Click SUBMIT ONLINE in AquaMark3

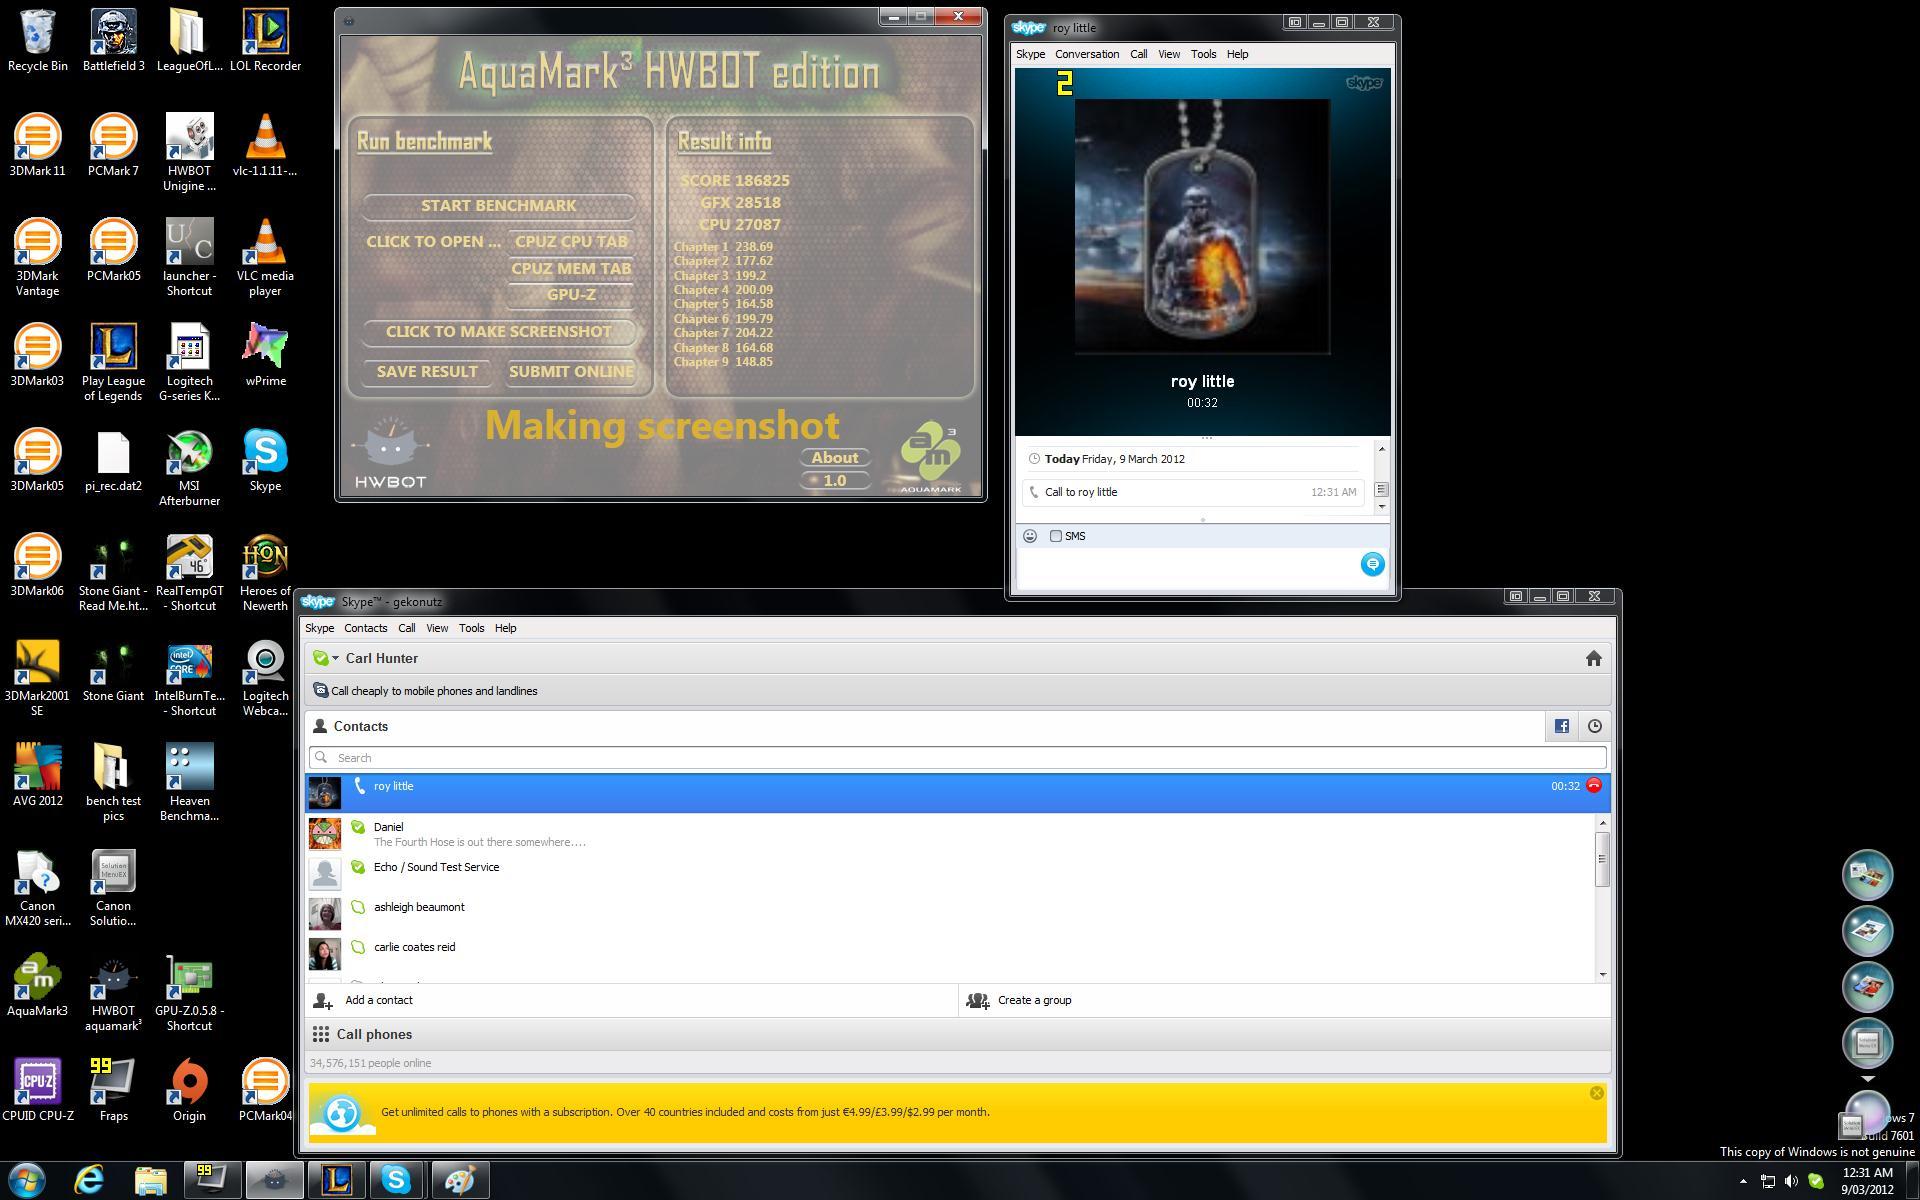[571, 372]
